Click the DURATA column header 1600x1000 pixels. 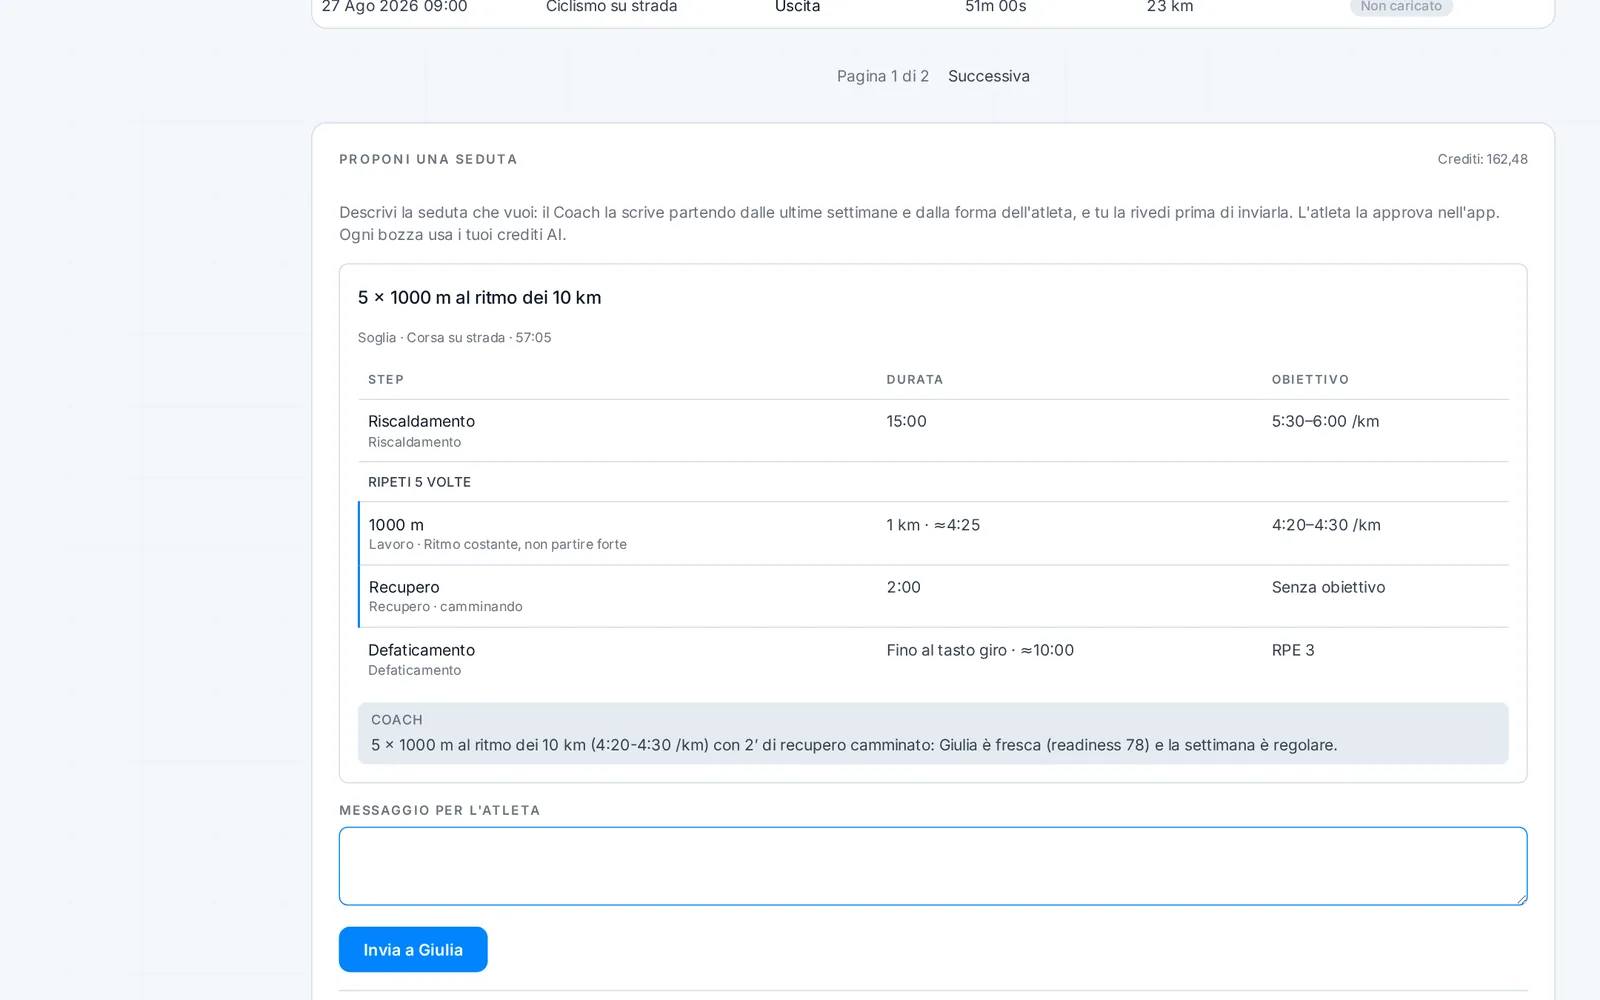[915, 380]
